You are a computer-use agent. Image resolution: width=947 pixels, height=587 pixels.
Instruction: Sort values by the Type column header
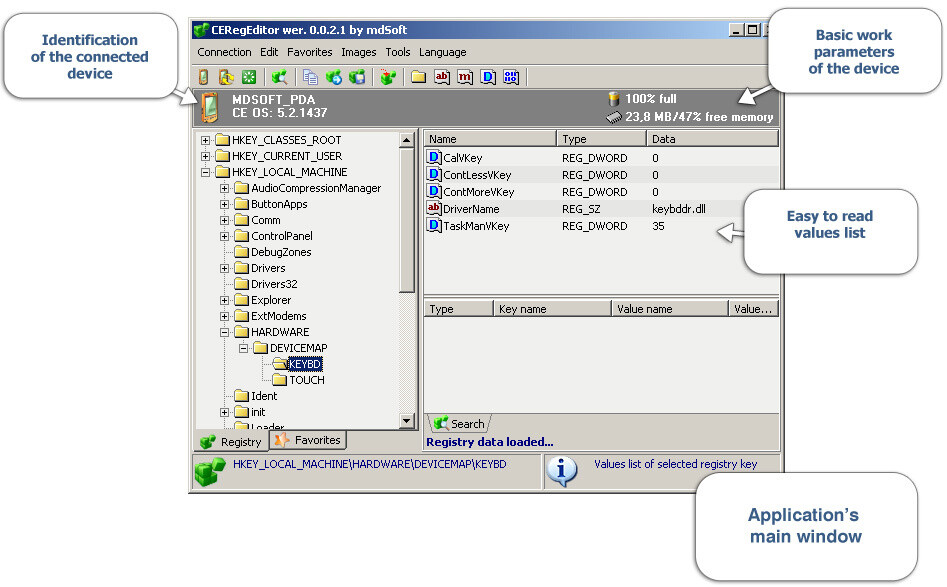click(600, 139)
